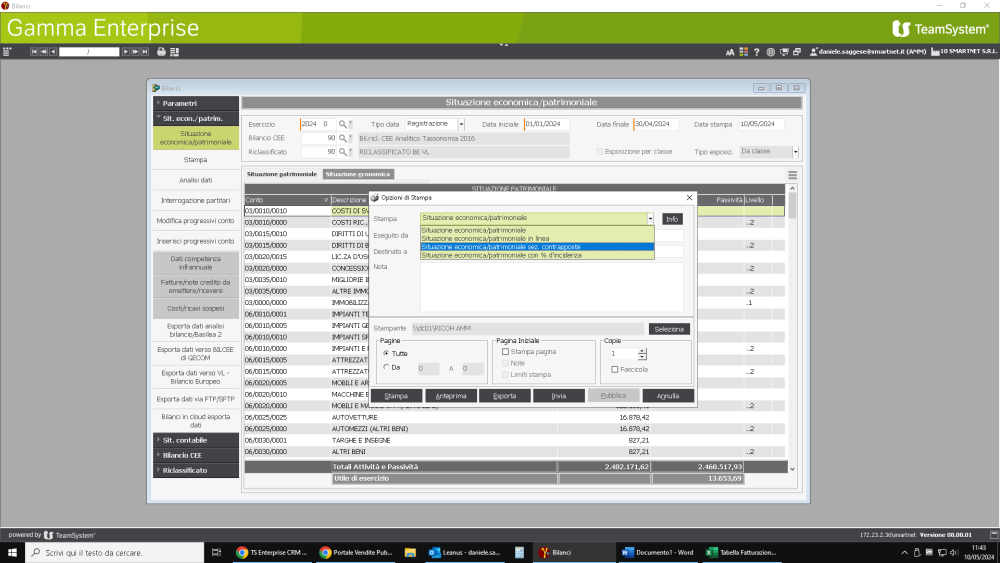Jump back with the fast-rewind record arrow
Viewport: 1000px width, 563px height.
coord(43,52)
